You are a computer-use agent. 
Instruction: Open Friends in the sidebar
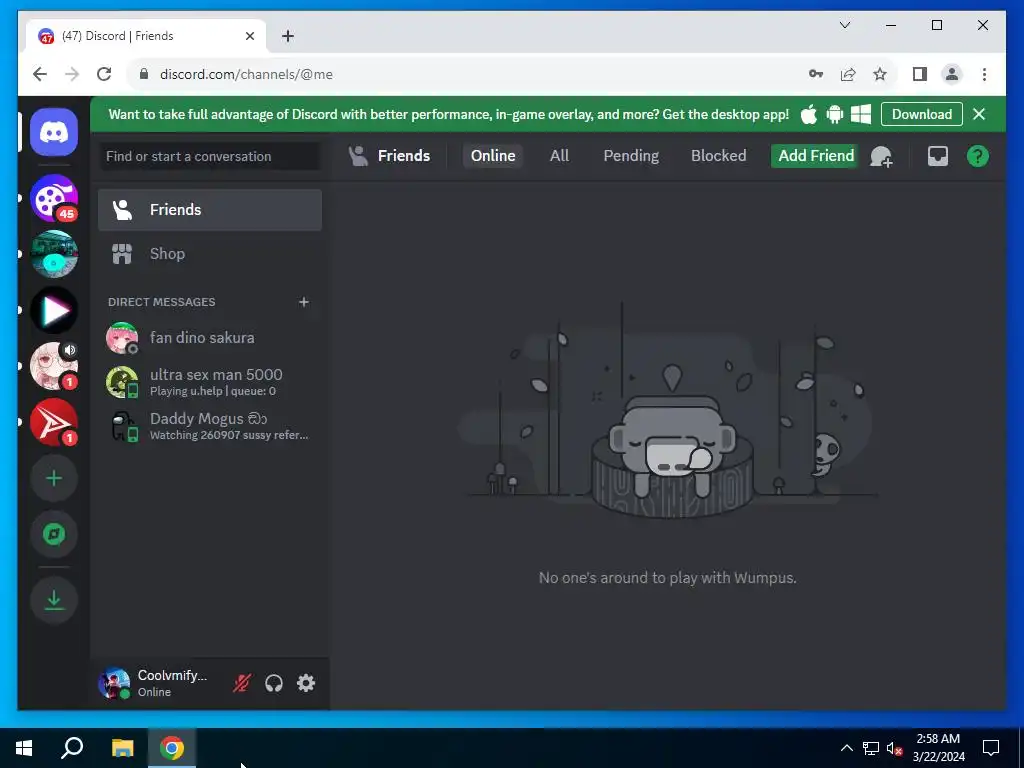coord(210,210)
